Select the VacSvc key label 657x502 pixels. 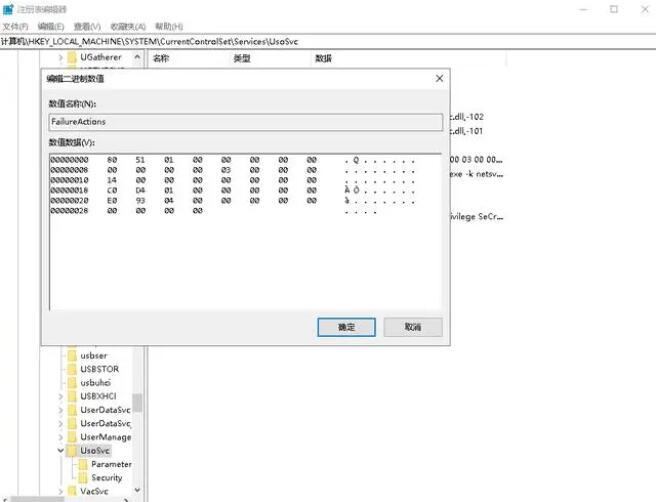pos(94,491)
